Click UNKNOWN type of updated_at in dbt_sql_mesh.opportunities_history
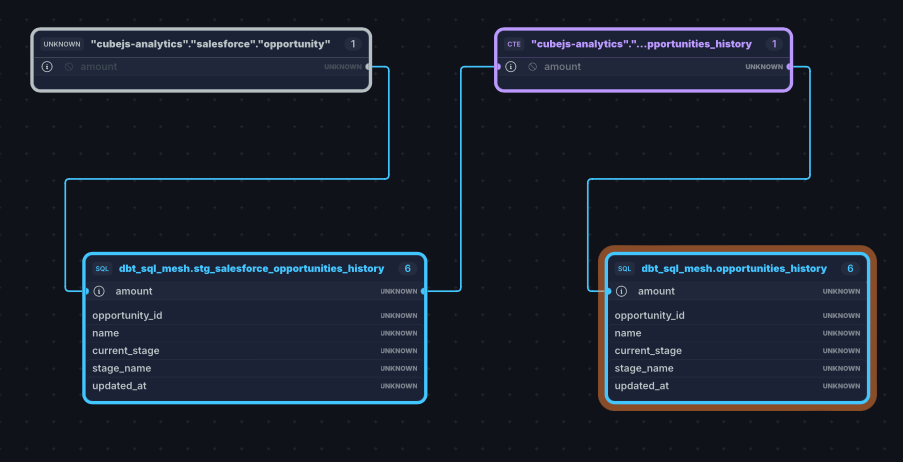This screenshot has height=462, width=903. 841,386
